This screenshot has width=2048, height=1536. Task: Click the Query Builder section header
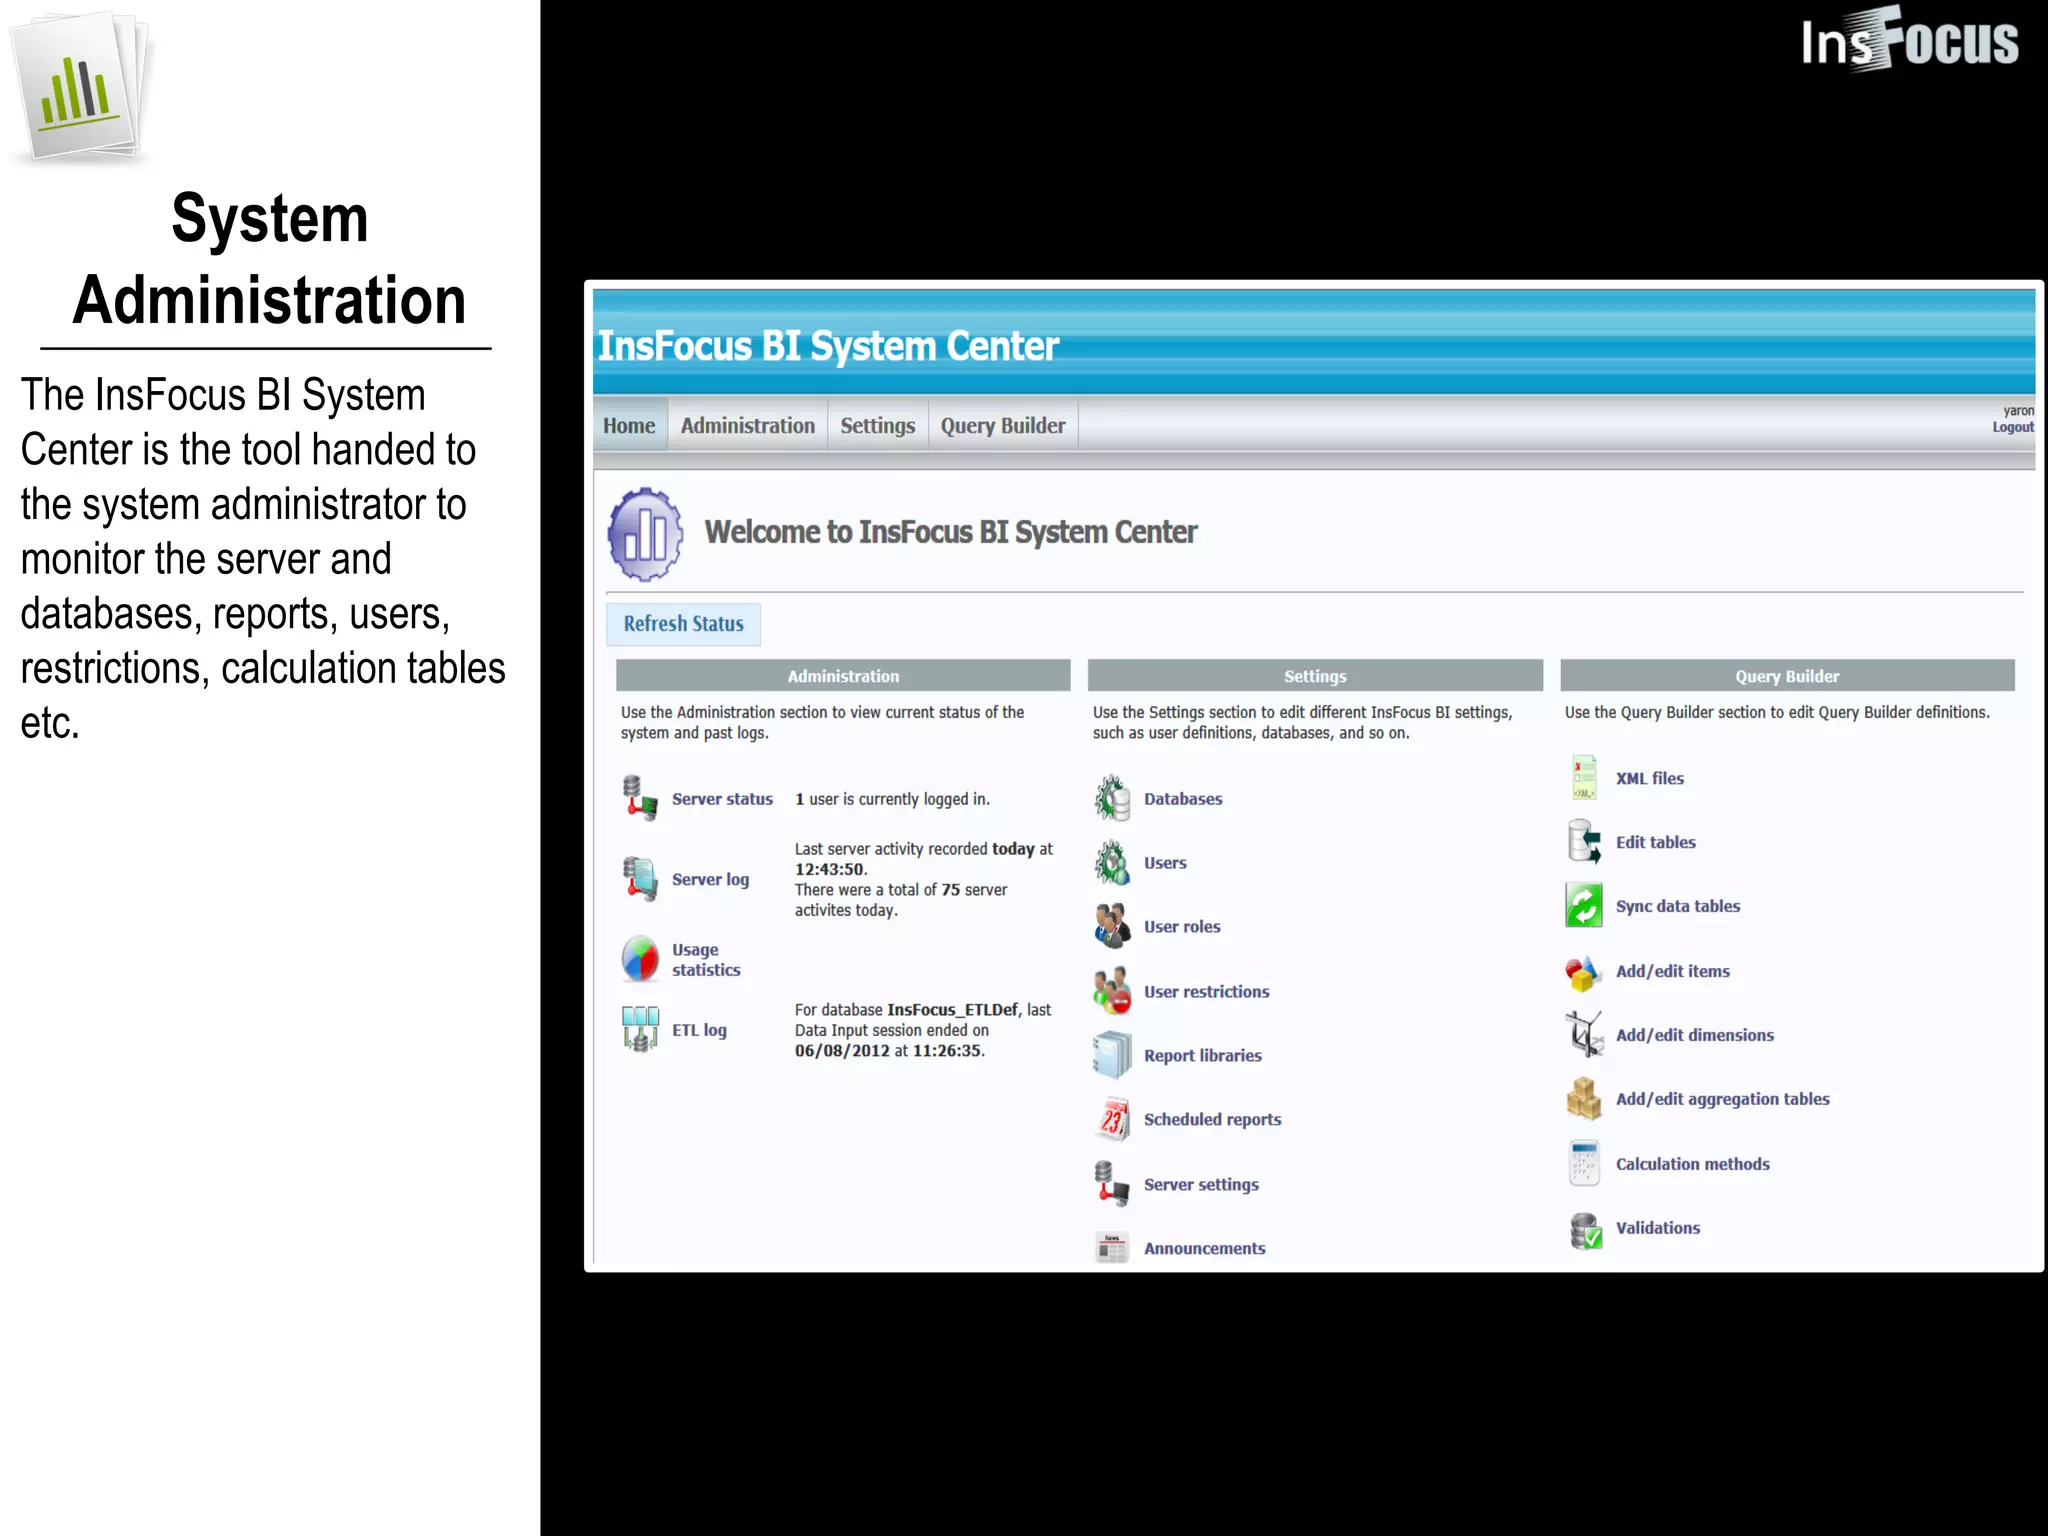[1787, 676]
